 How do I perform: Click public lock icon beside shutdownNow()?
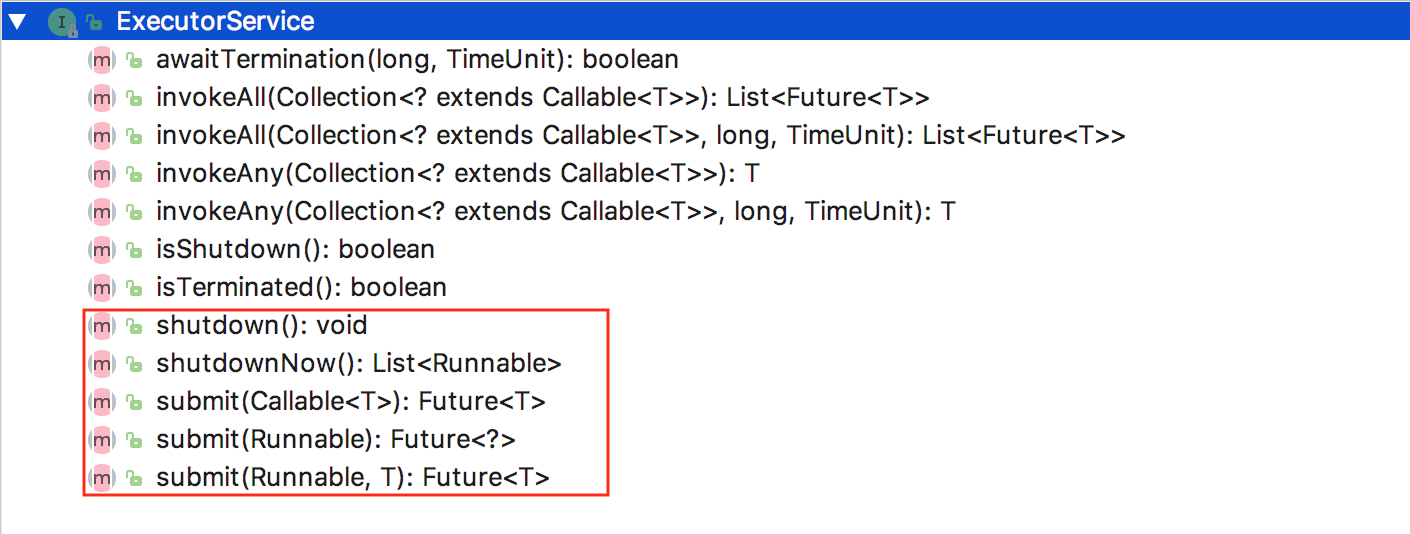tap(134, 363)
